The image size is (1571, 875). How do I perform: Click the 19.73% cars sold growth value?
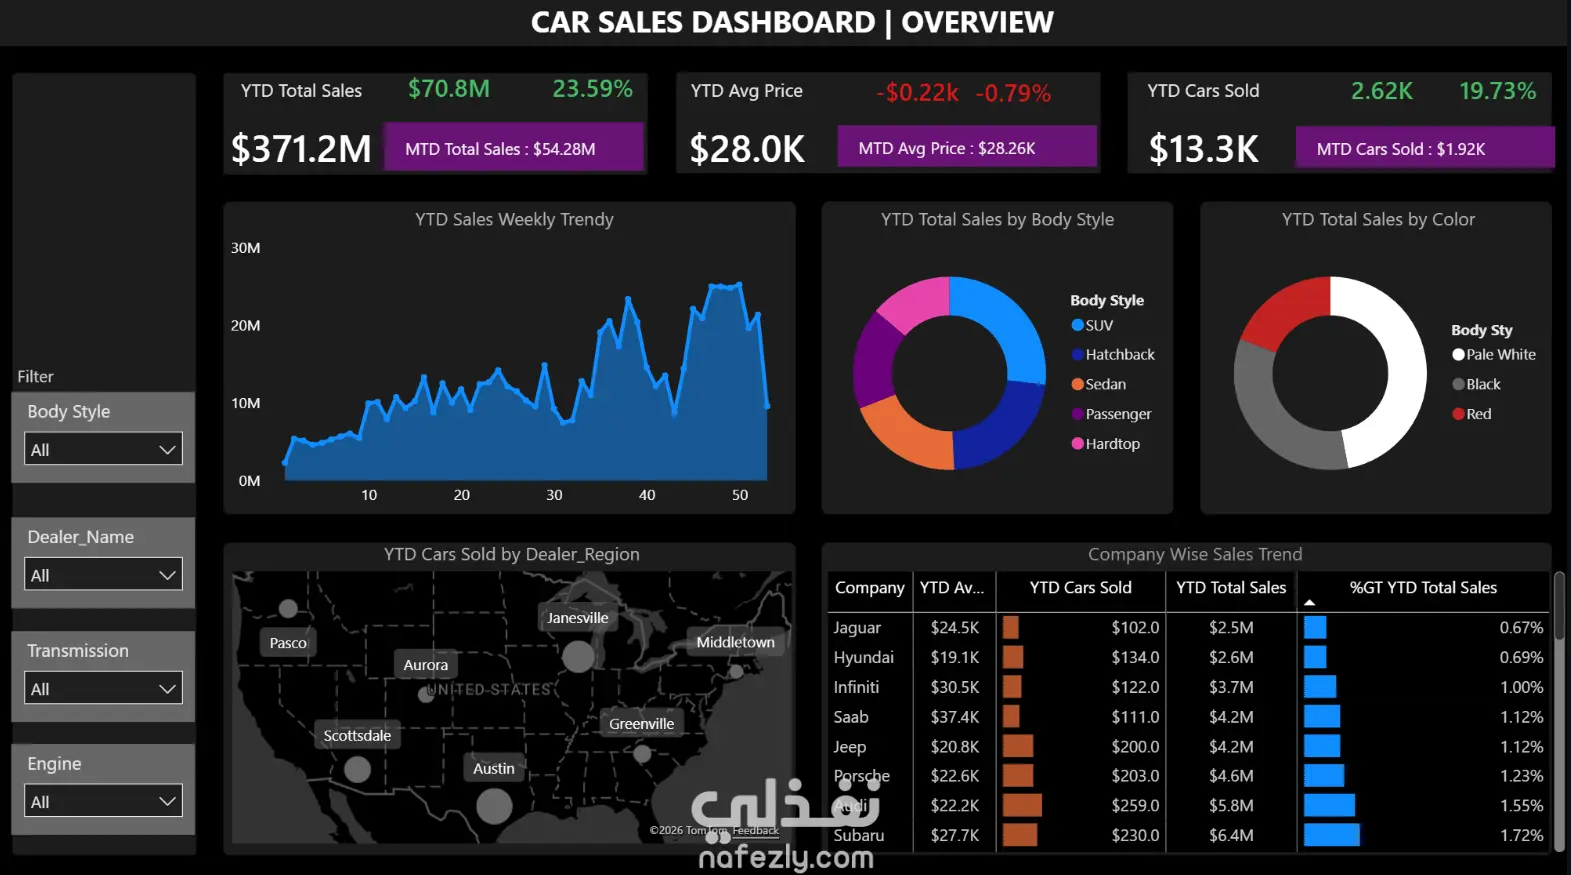coord(1498,91)
